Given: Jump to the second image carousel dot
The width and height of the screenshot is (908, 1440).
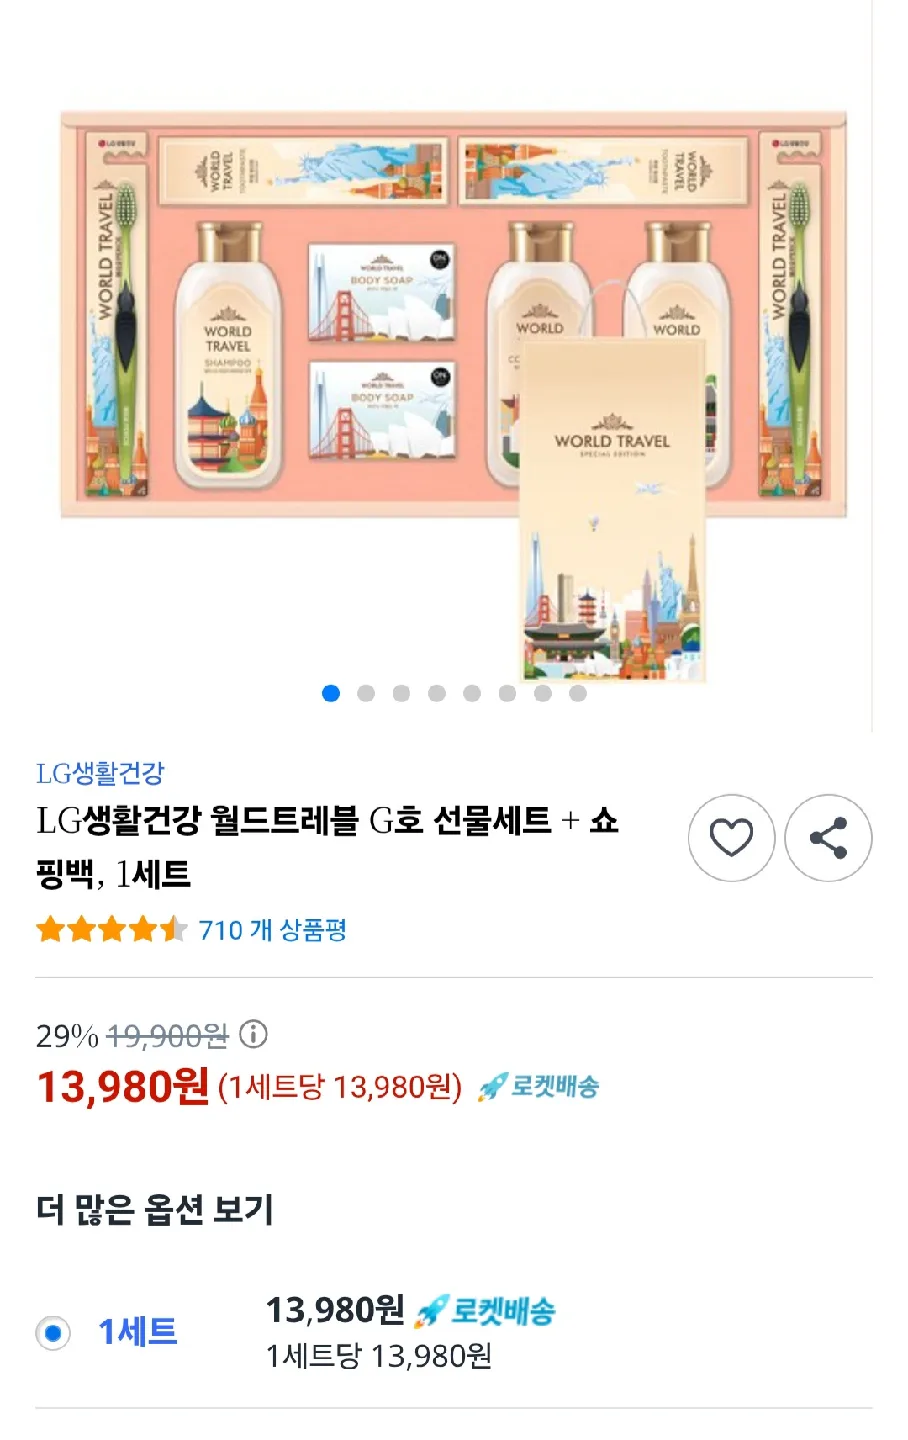Looking at the screenshot, I should [366, 693].
